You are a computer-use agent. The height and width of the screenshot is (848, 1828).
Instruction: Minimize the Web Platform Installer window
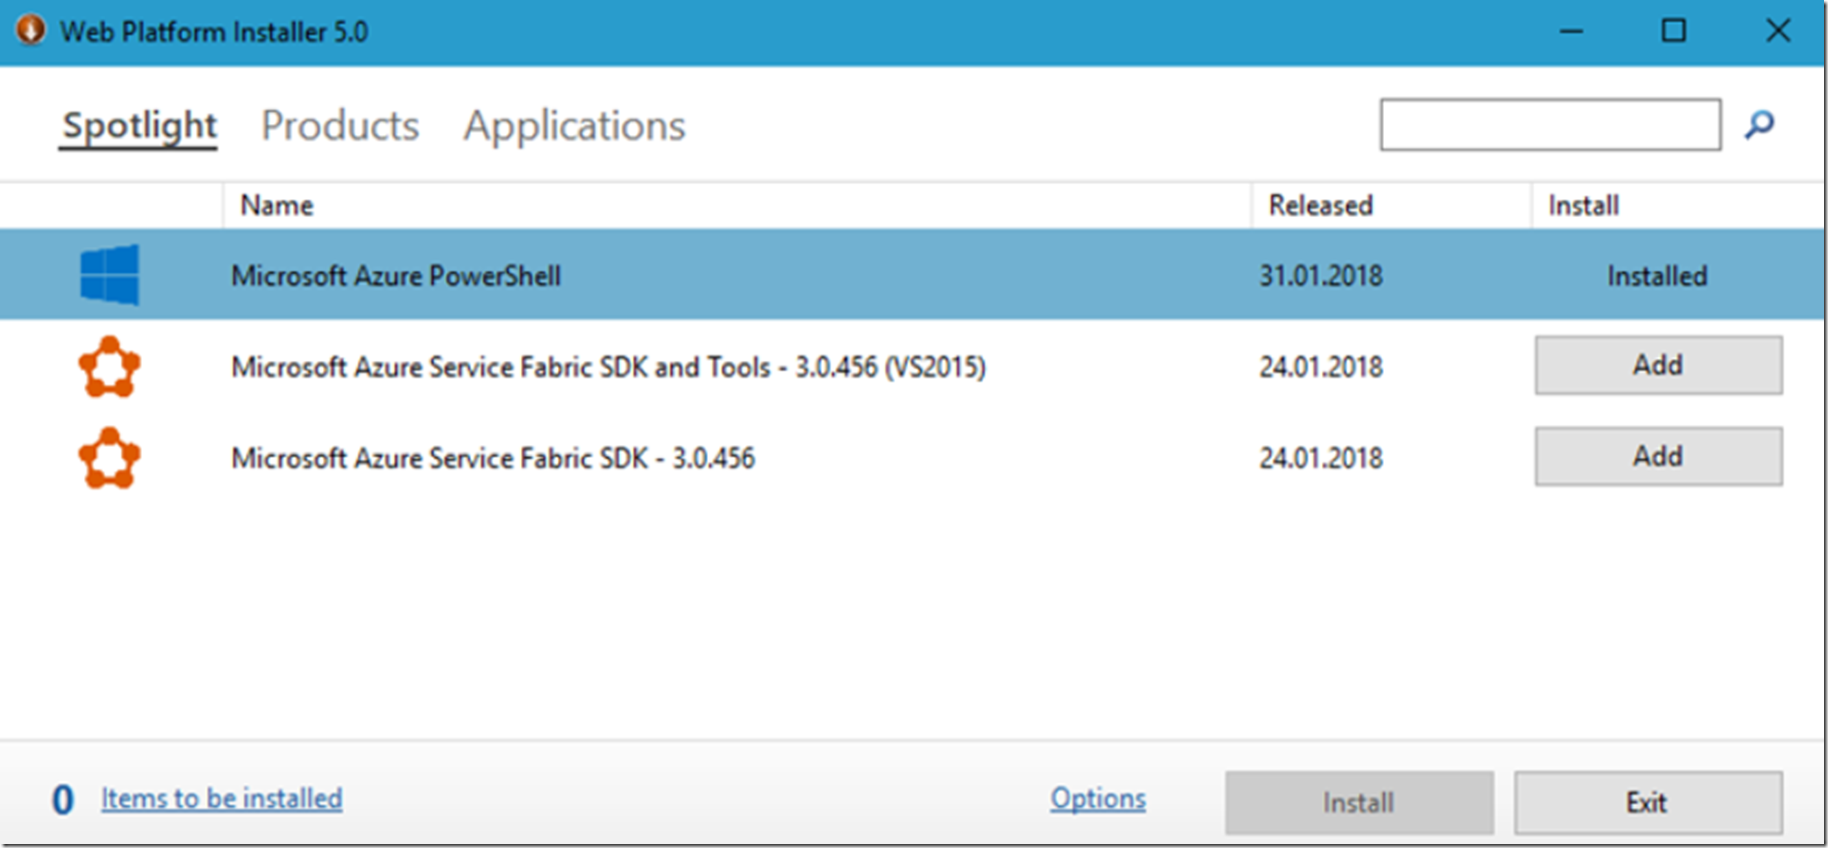coord(1571,31)
